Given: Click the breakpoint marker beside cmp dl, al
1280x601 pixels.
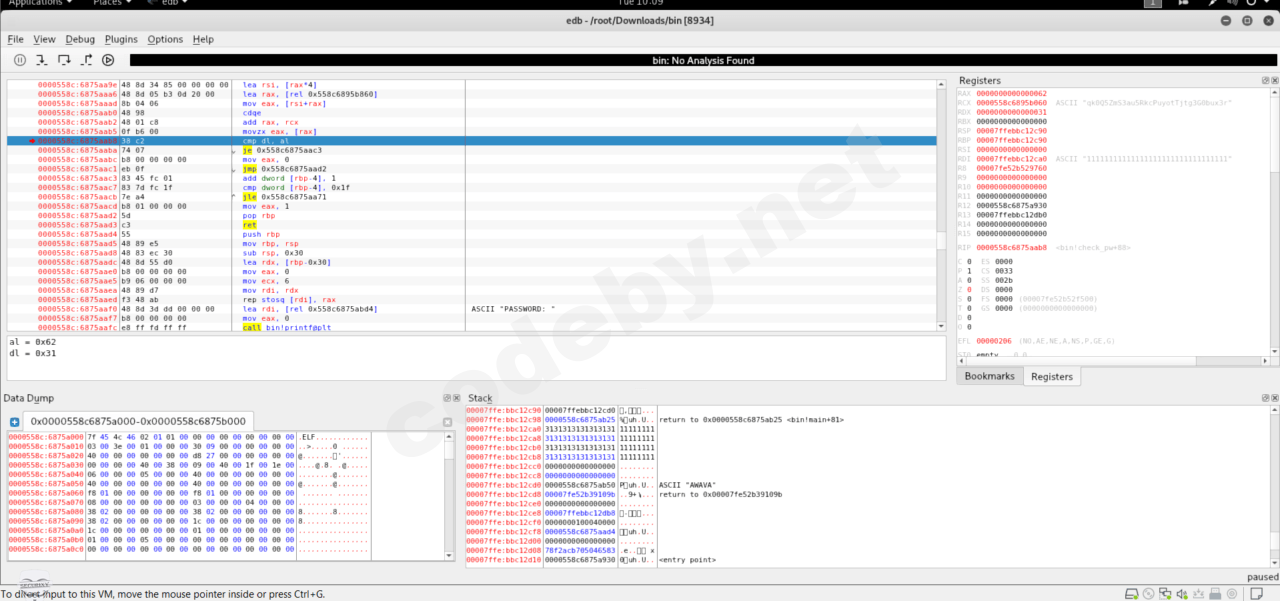Looking at the screenshot, I should [x=32, y=141].
